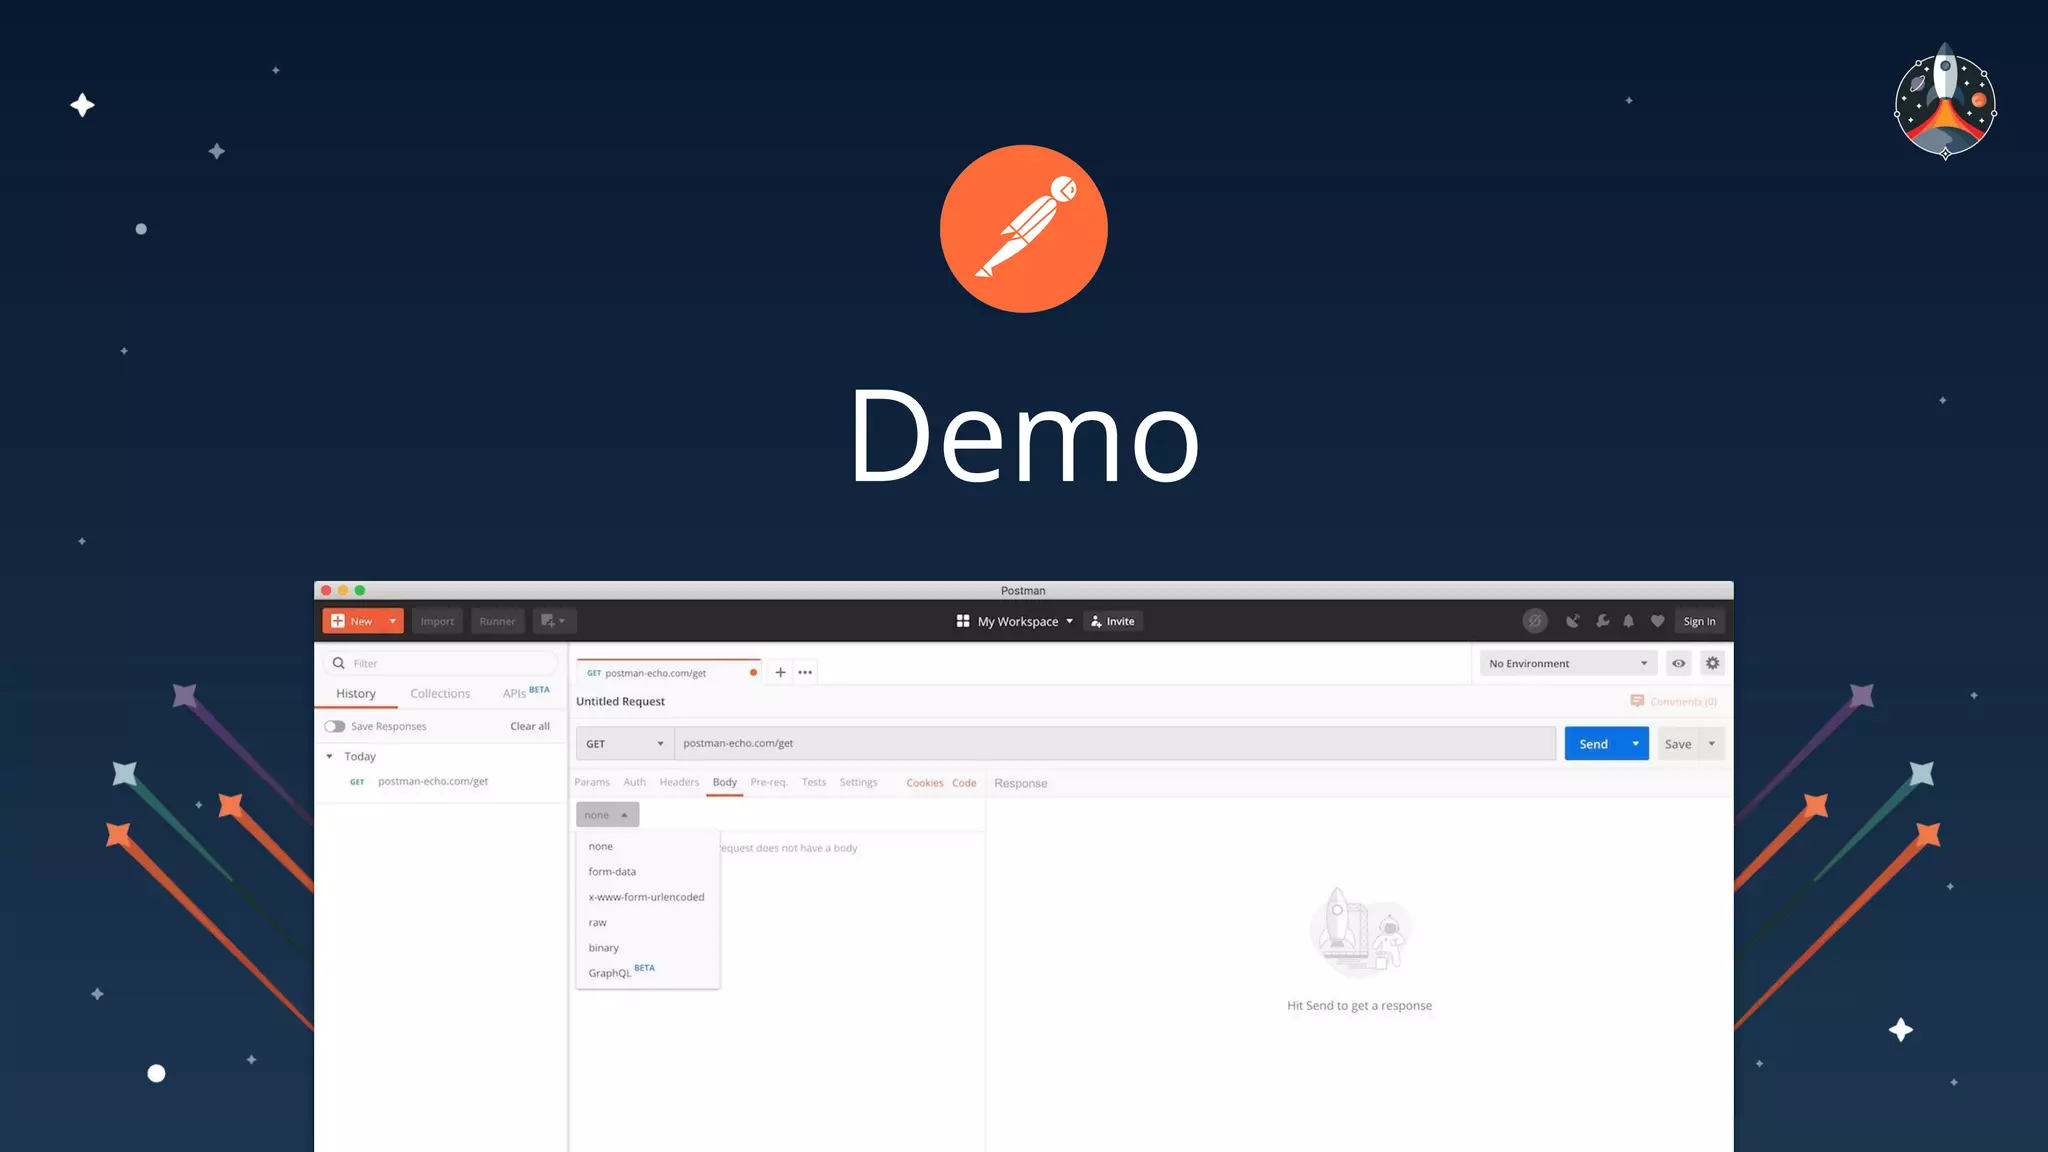
Task: Choose raw body type
Action: (x=648, y=922)
